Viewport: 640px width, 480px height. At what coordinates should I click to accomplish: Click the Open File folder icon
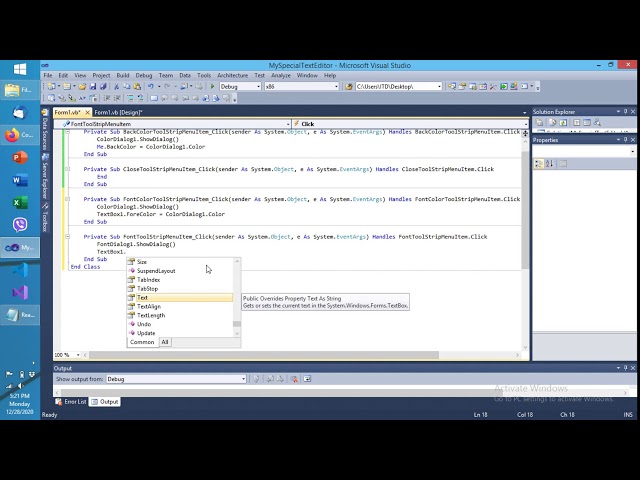click(x=82, y=87)
